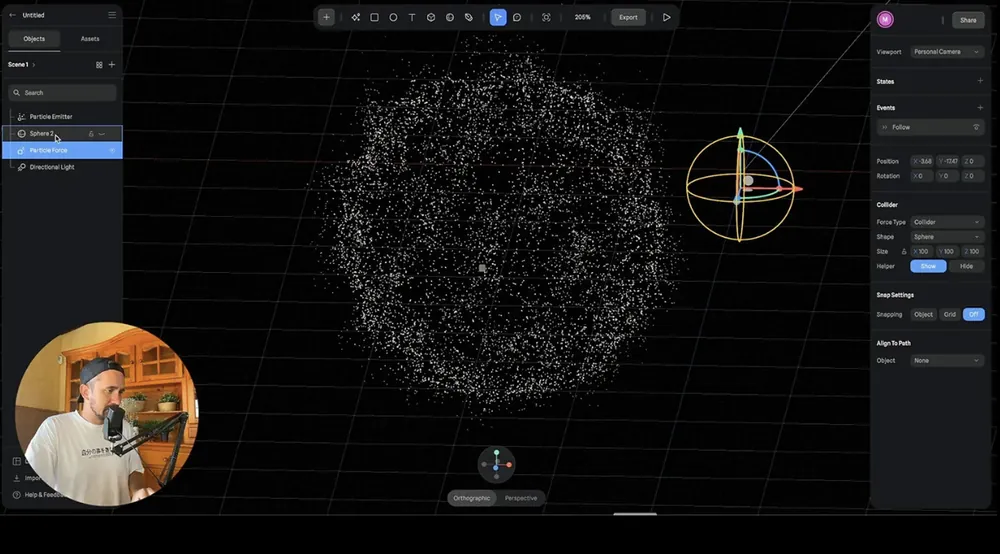
Task: Open the scenes grid view icon
Action: pos(99,64)
